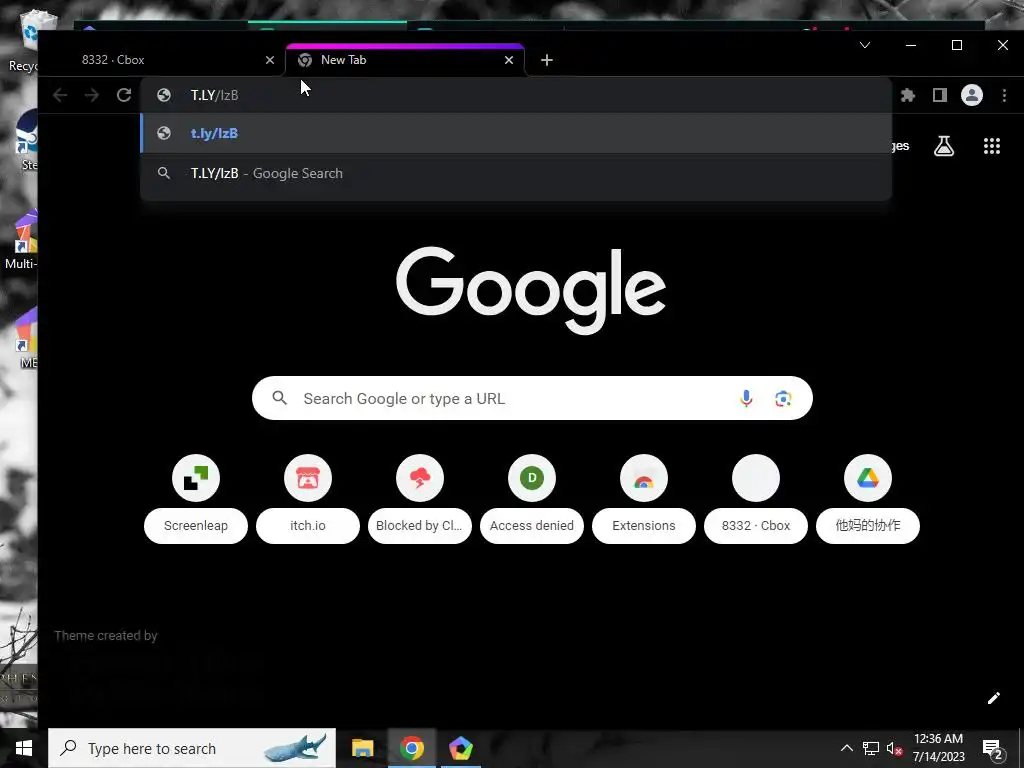Open the notification center icon

coord(993,749)
